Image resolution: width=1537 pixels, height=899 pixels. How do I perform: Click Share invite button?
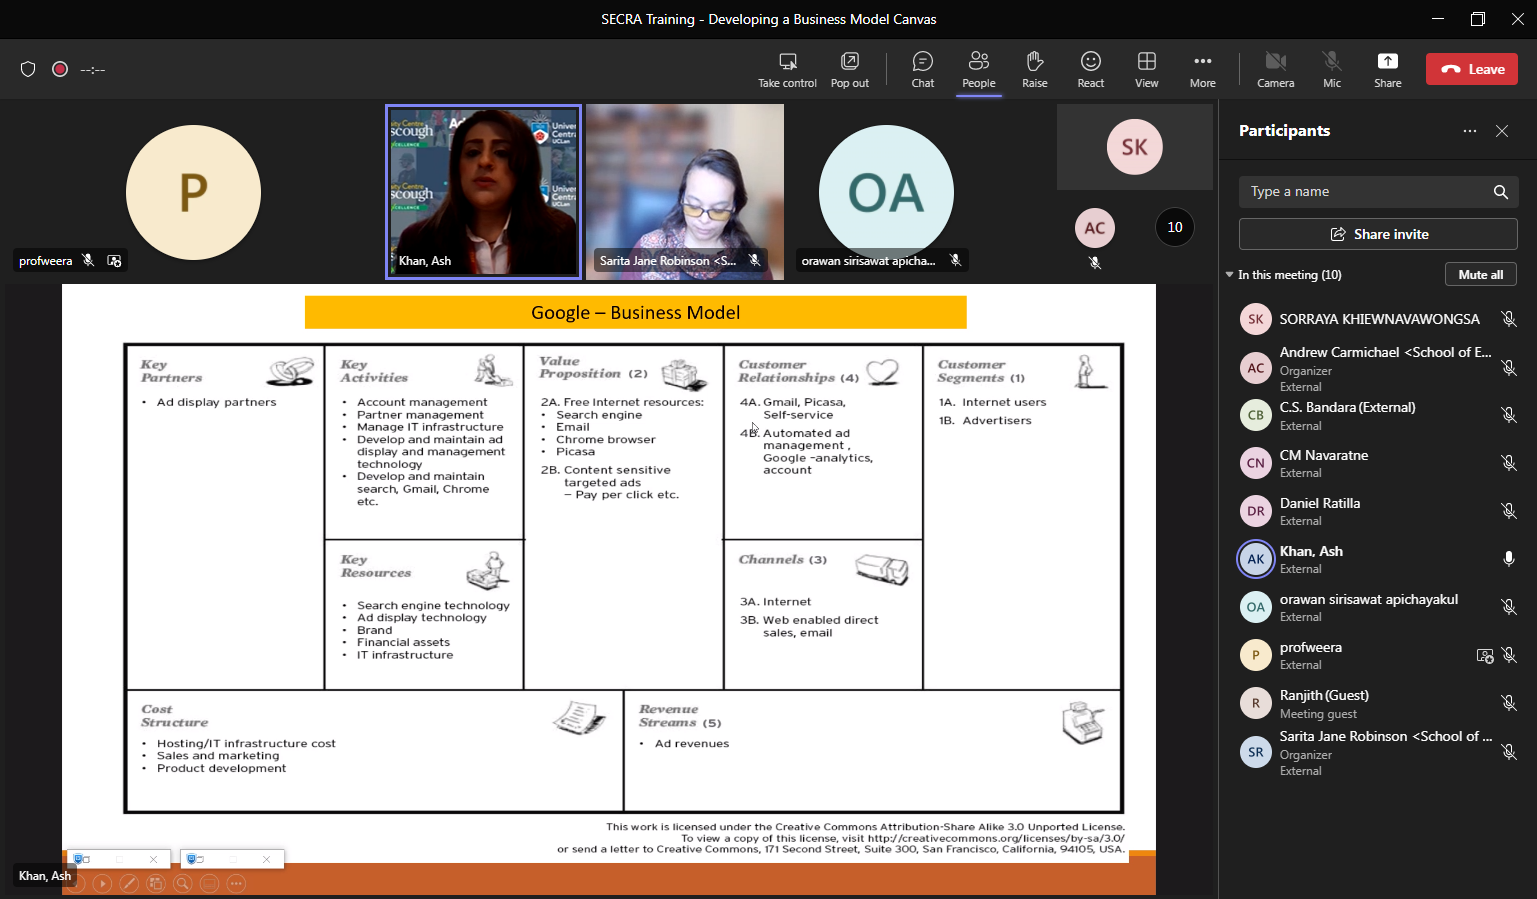(x=1378, y=234)
